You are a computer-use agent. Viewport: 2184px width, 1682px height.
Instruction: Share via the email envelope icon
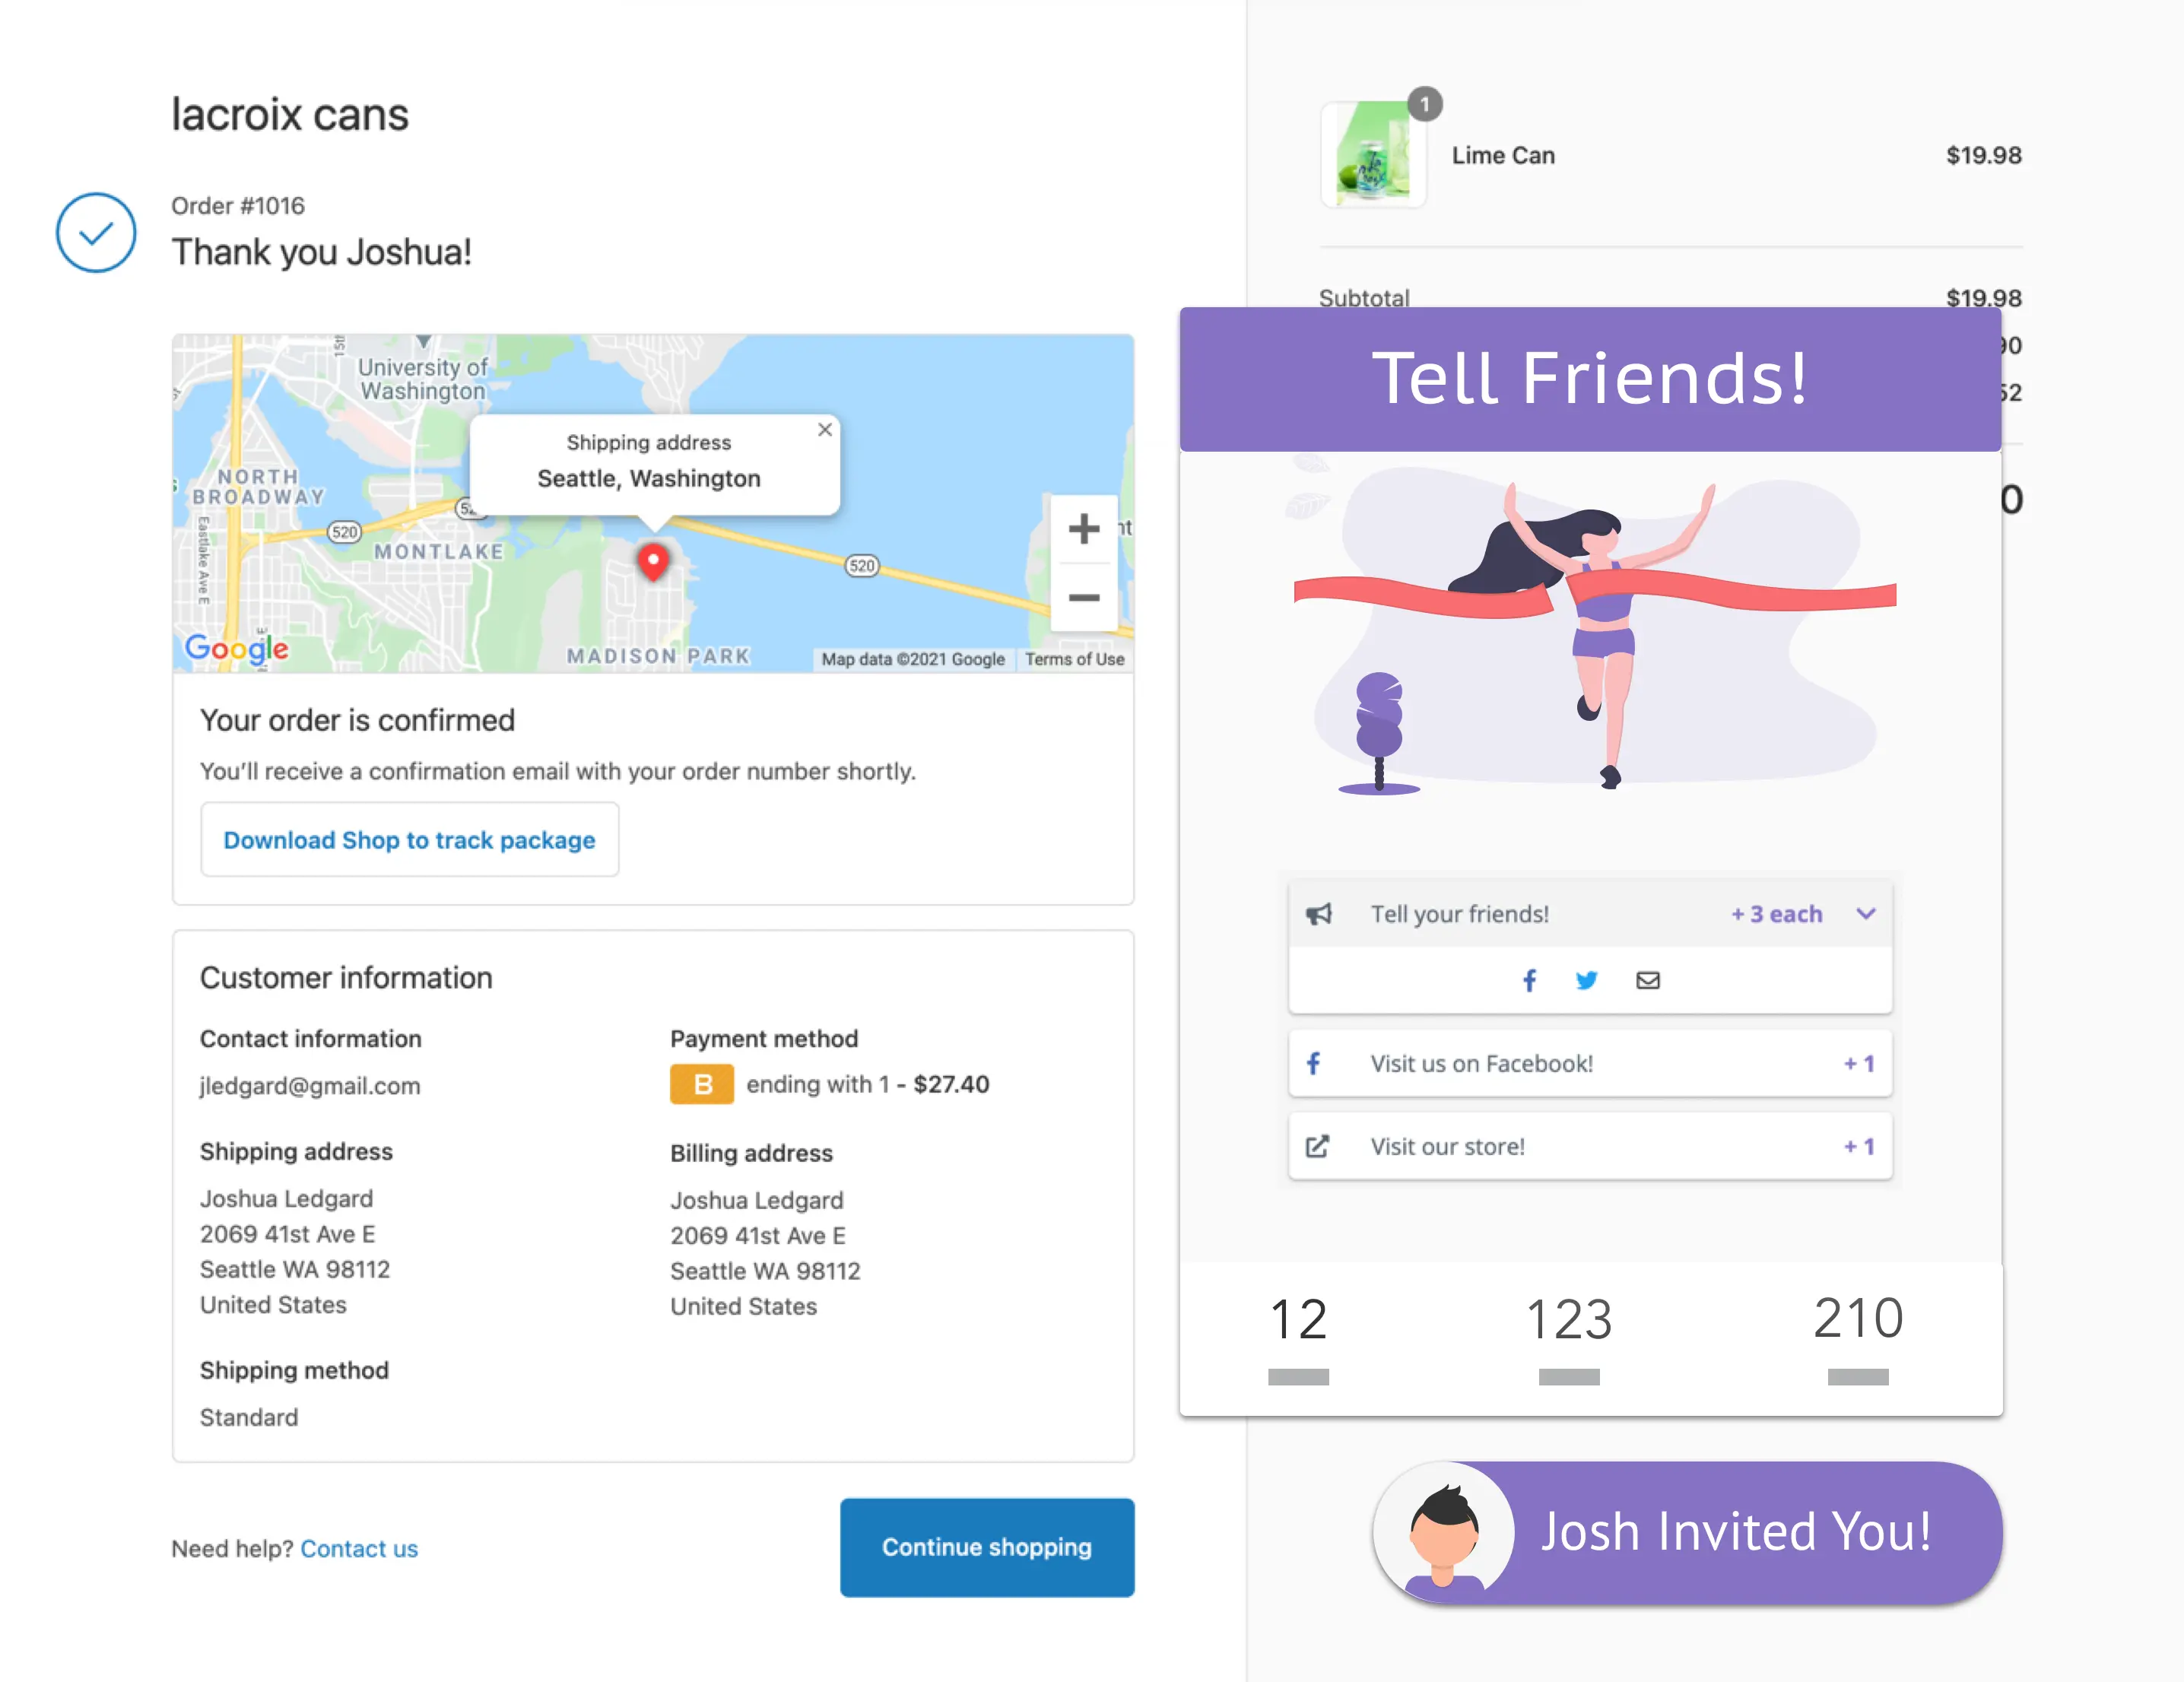point(1647,980)
